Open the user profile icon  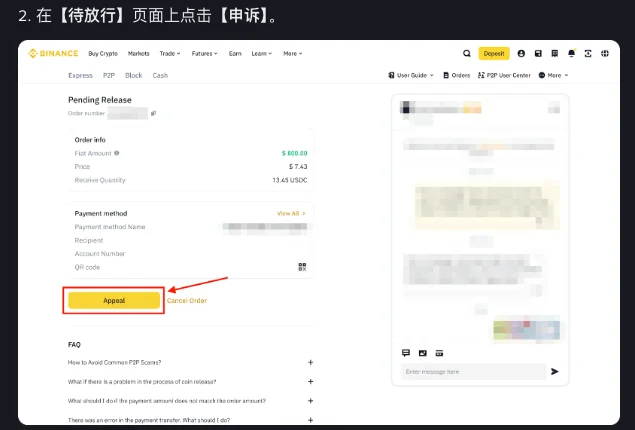pyautogui.click(x=521, y=53)
